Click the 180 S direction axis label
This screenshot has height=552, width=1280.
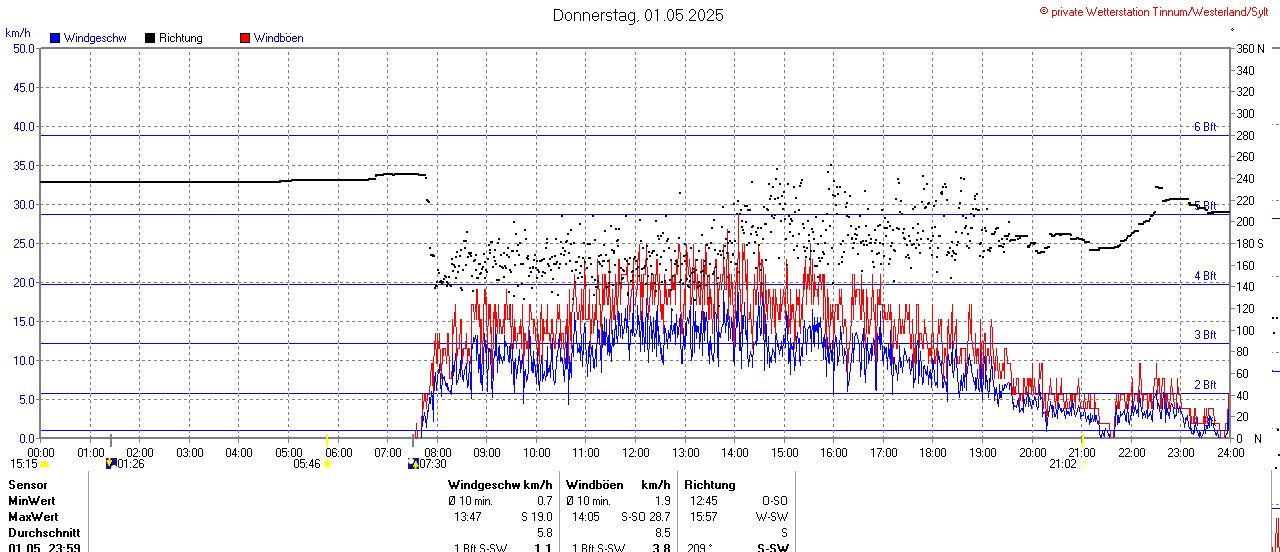pyautogui.click(x=1250, y=243)
